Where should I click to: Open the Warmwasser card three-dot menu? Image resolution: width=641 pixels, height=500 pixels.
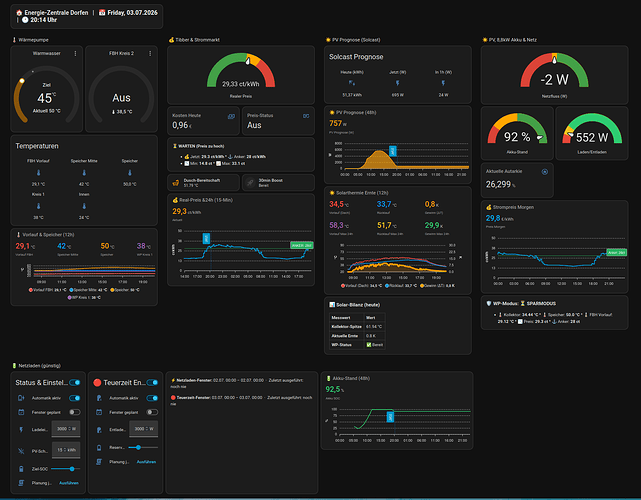pyautogui.click(x=75, y=54)
